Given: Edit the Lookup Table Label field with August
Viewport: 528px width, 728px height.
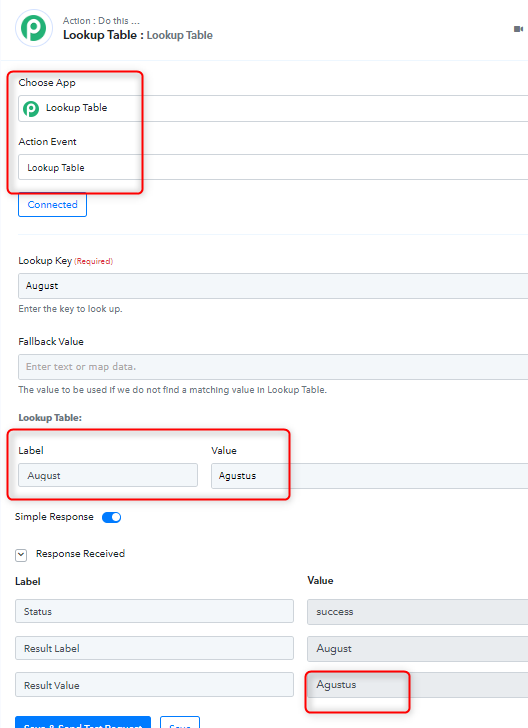Looking at the screenshot, I should [x=108, y=475].
